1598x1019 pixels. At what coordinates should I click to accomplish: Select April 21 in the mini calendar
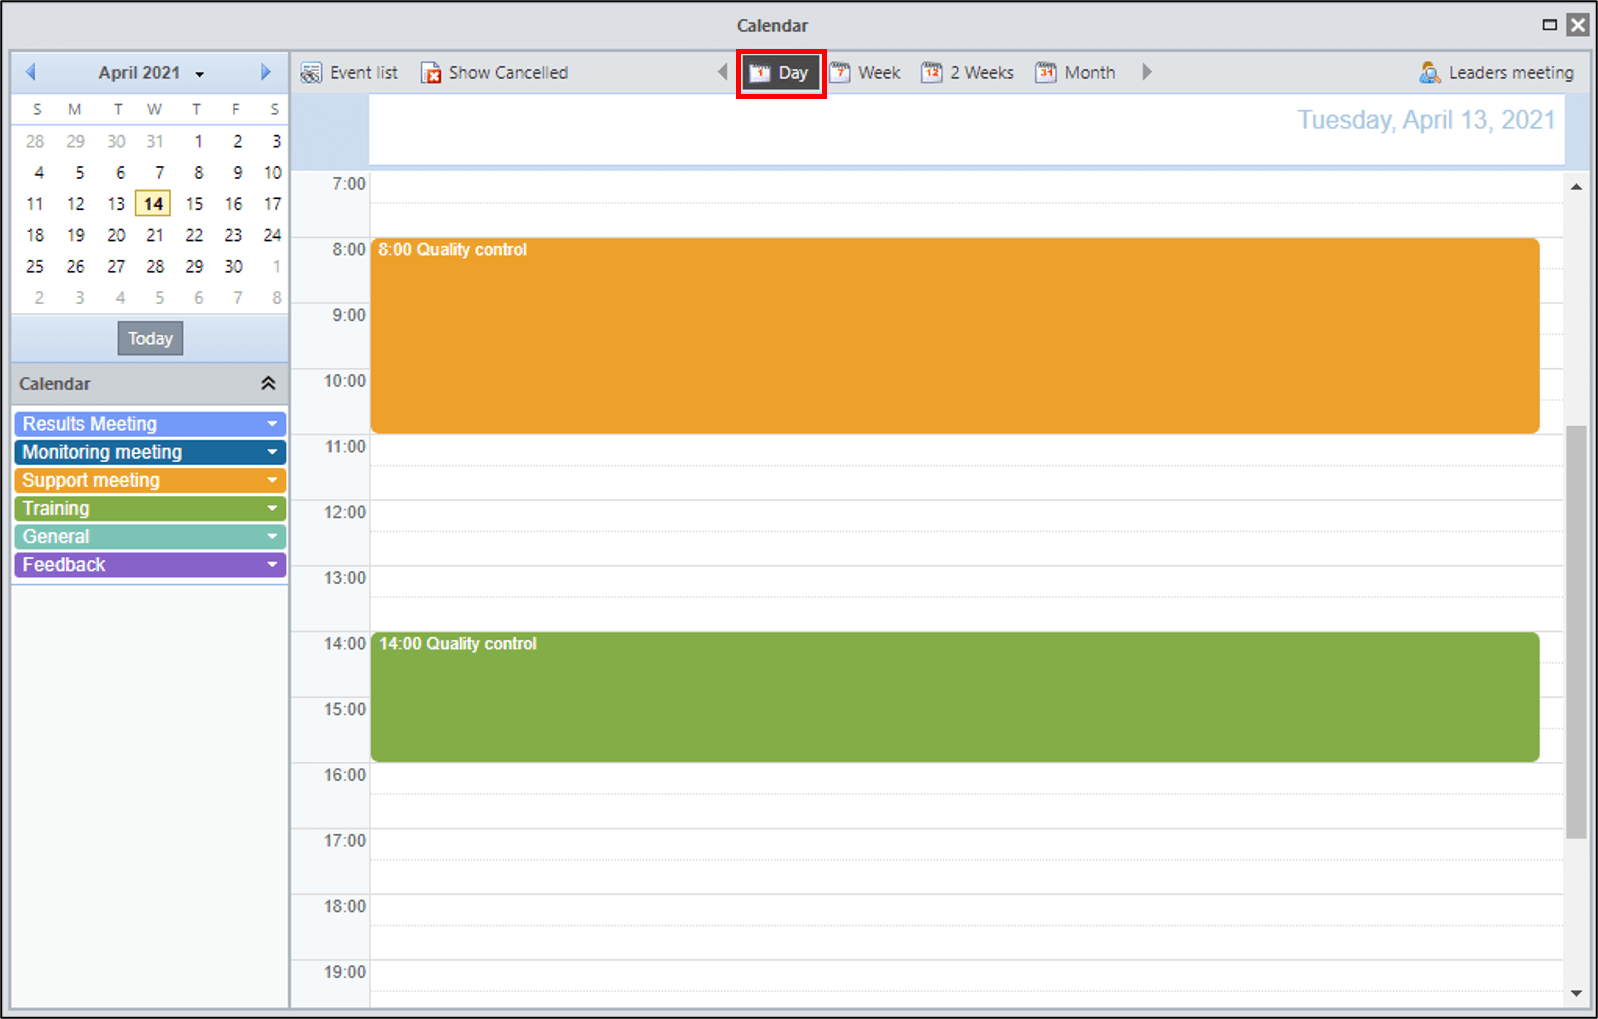coord(155,235)
